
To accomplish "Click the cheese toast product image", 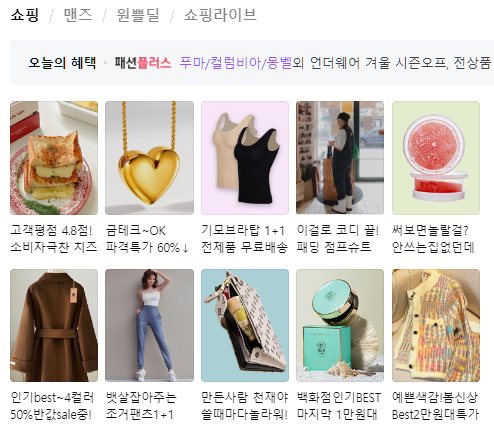I will click(54, 158).
